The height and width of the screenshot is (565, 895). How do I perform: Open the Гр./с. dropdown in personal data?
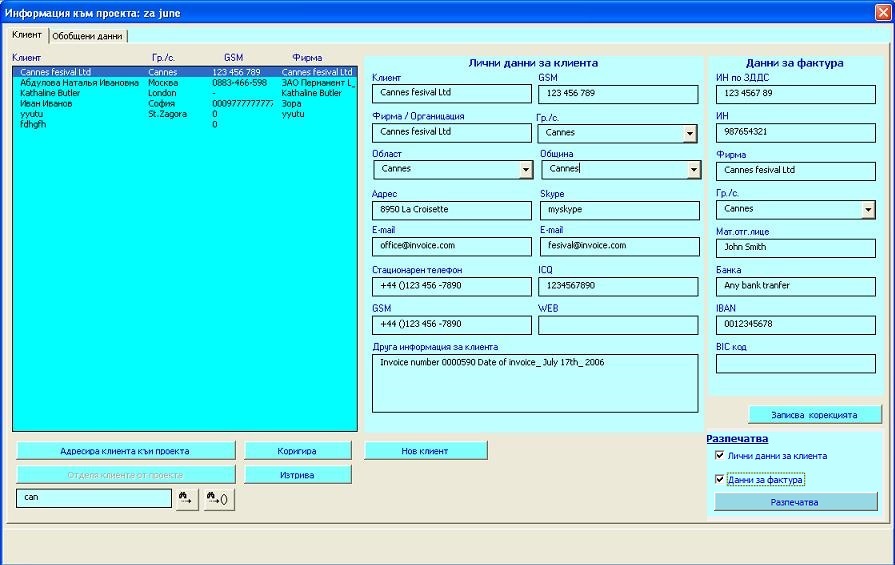pos(690,133)
